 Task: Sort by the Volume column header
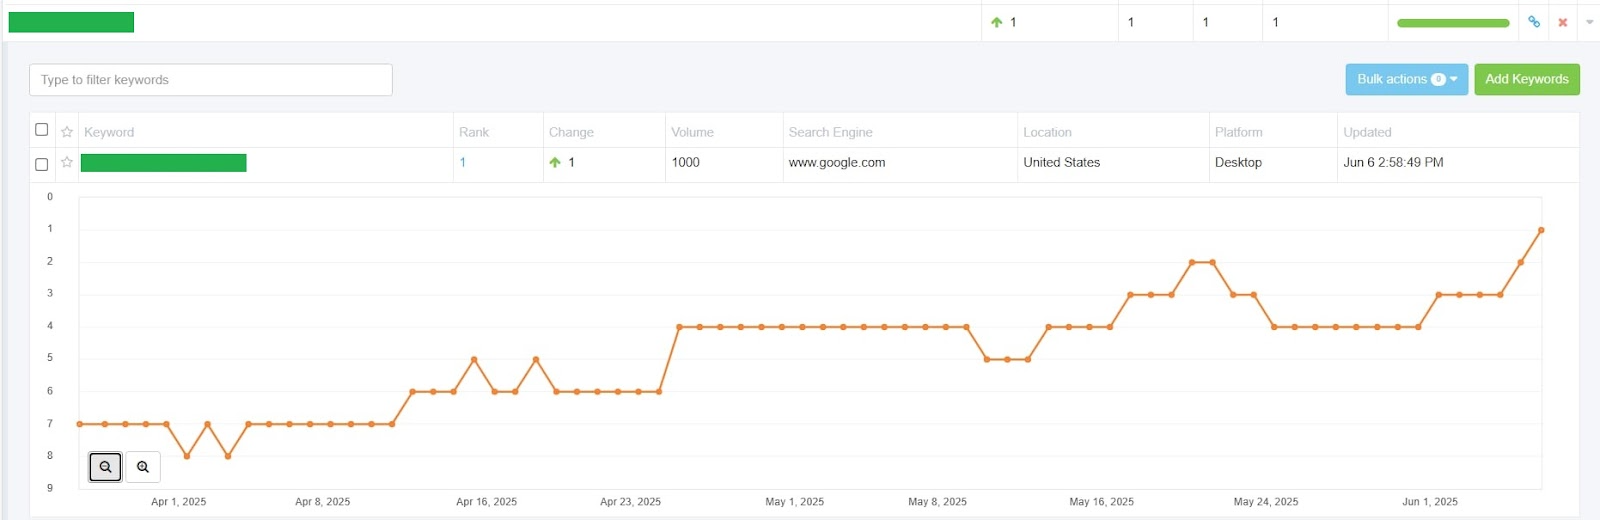[x=692, y=132]
